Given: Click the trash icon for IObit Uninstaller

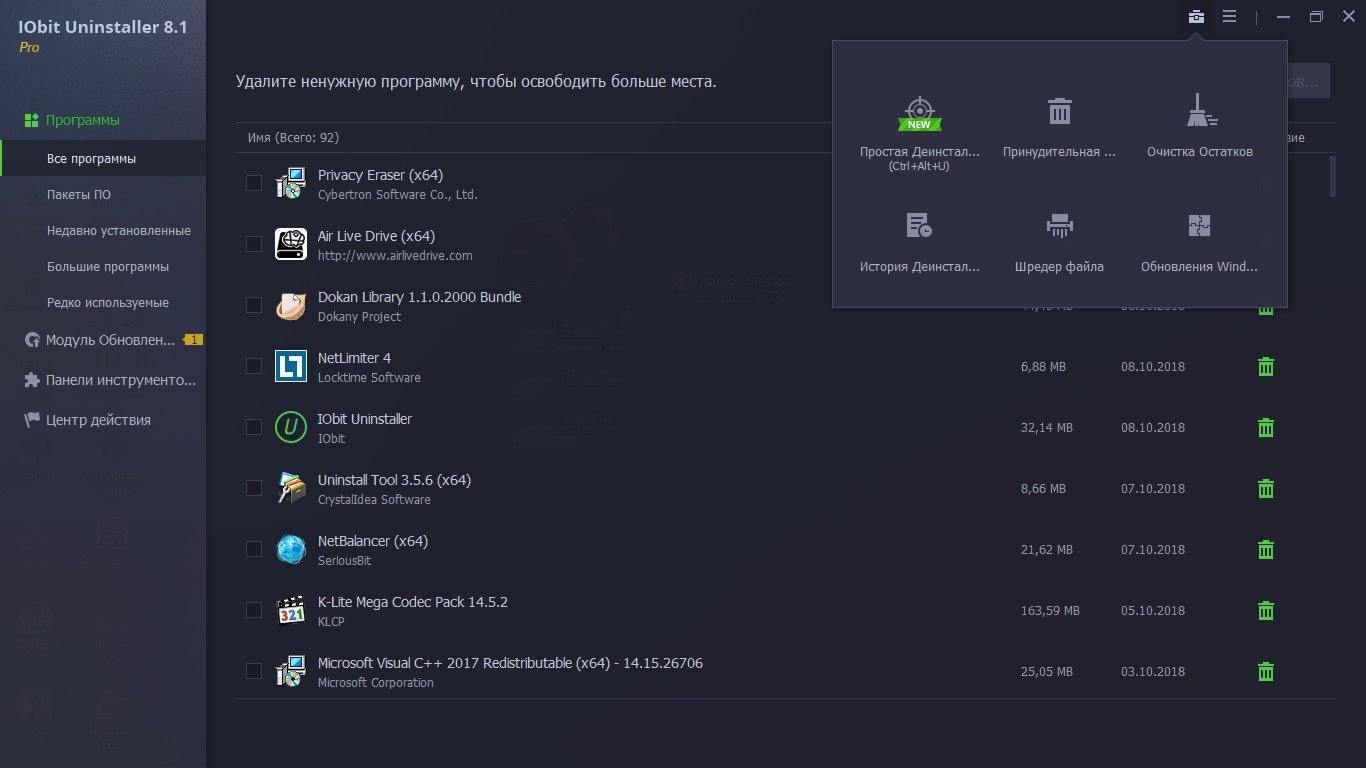Looking at the screenshot, I should [1265, 428].
